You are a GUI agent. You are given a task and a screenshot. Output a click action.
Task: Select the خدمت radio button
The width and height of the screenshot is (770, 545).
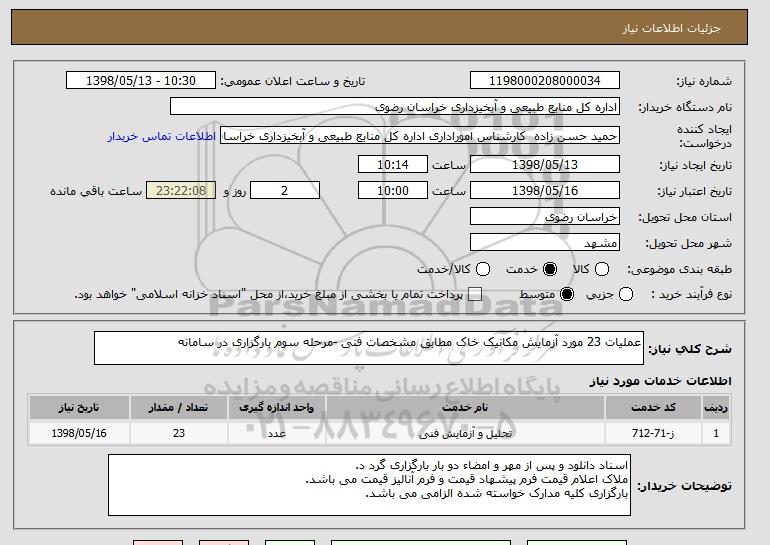tap(550, 269)
